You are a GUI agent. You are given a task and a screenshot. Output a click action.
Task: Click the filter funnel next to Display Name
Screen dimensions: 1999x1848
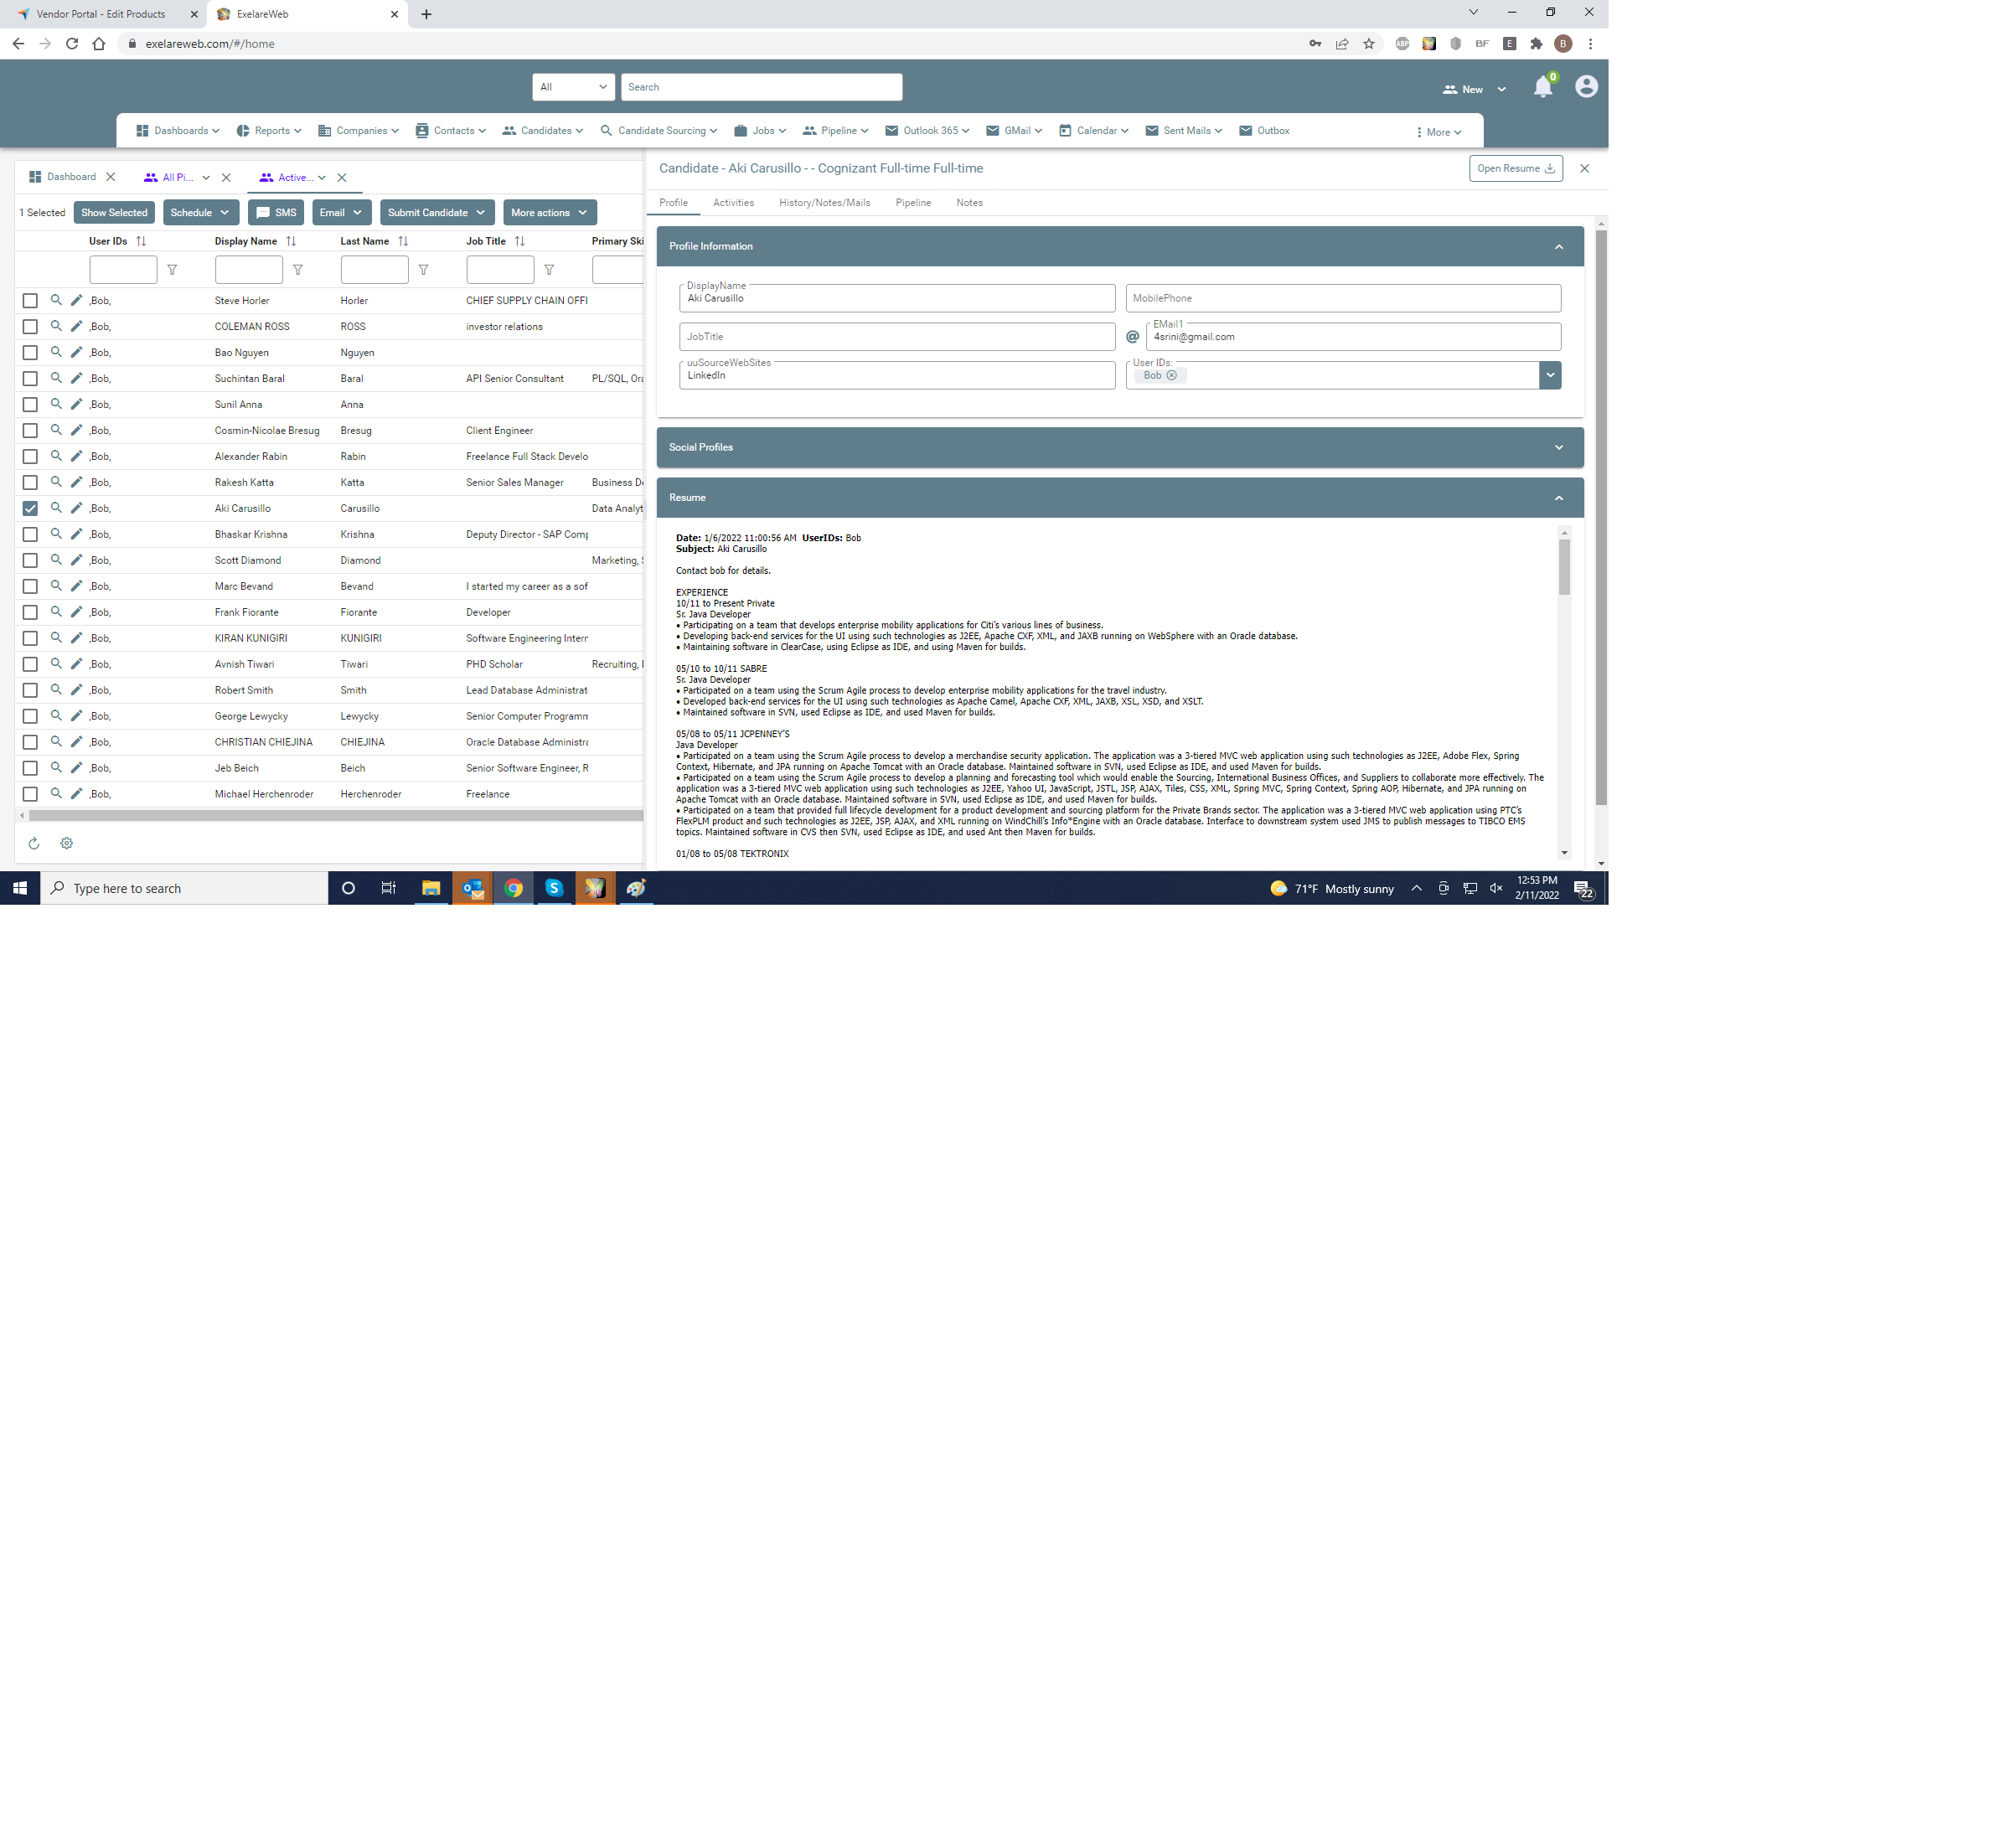click(x=297, y=270)
